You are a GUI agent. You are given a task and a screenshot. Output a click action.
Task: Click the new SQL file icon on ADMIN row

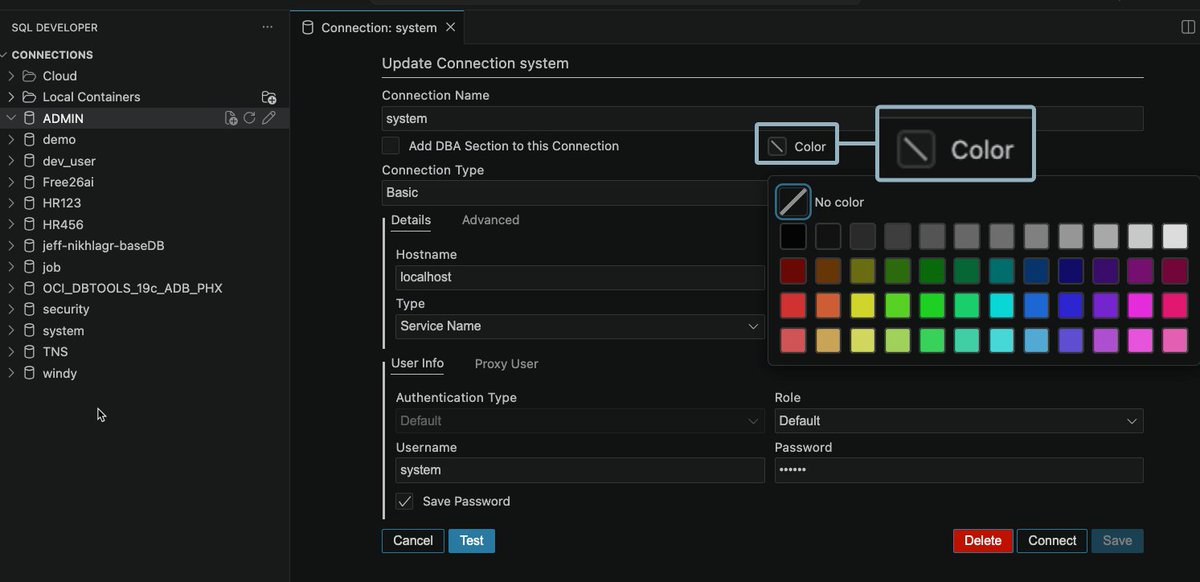(x=231, y=118)
